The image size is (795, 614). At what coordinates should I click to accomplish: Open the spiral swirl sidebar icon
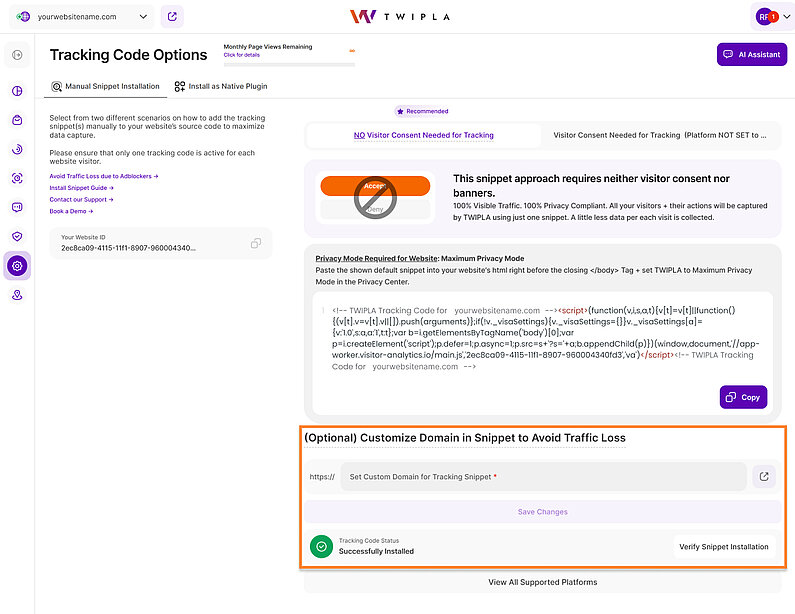[17, 149]
